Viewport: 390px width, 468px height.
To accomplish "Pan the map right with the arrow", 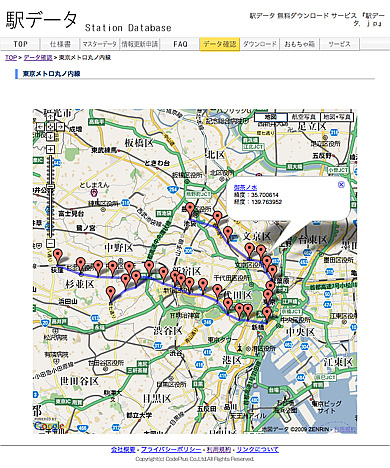I will [60, 127].
